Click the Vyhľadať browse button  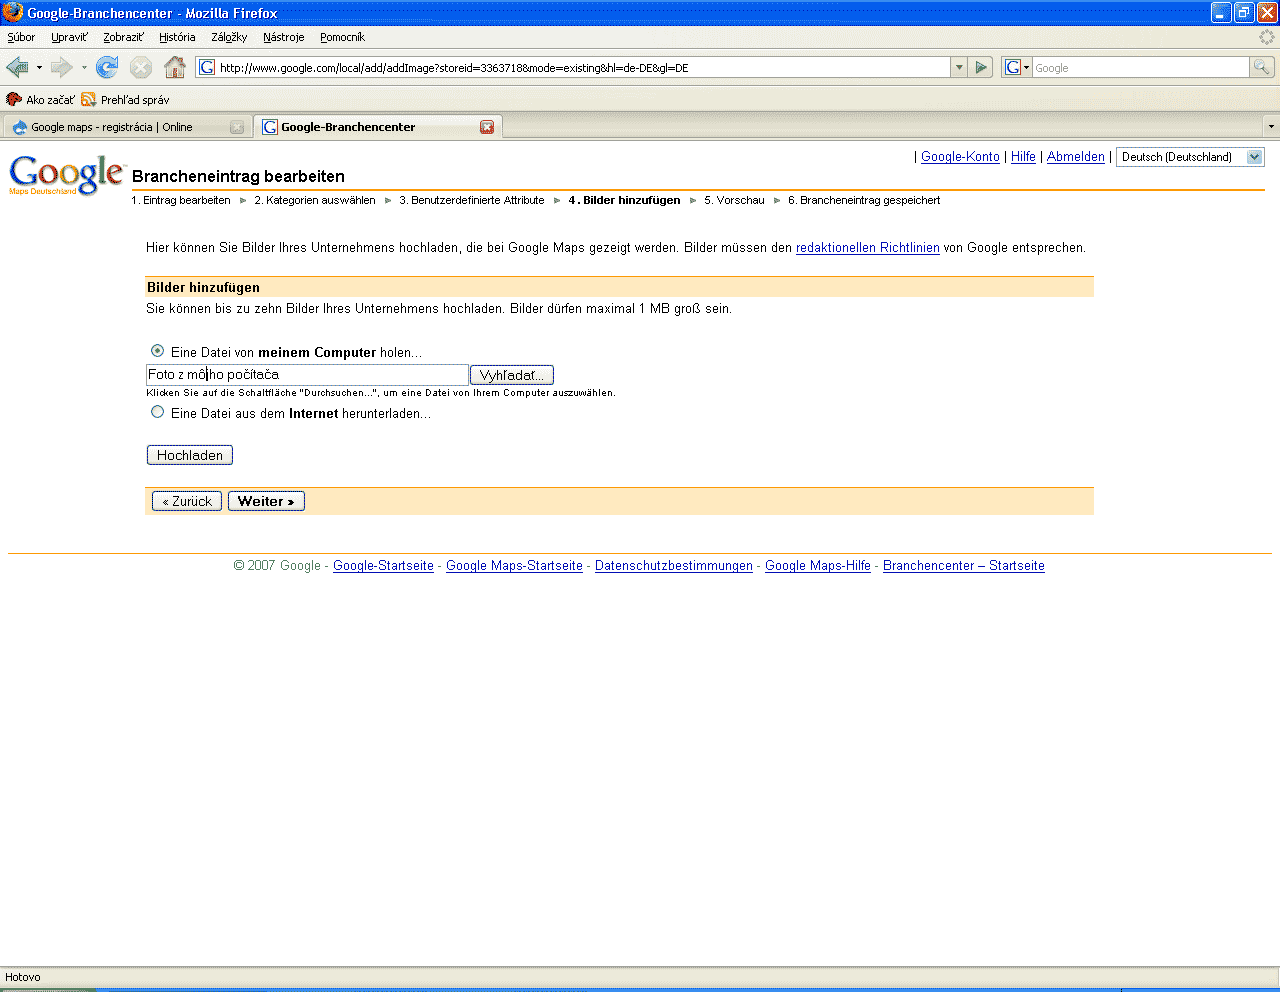click(512, 375)
